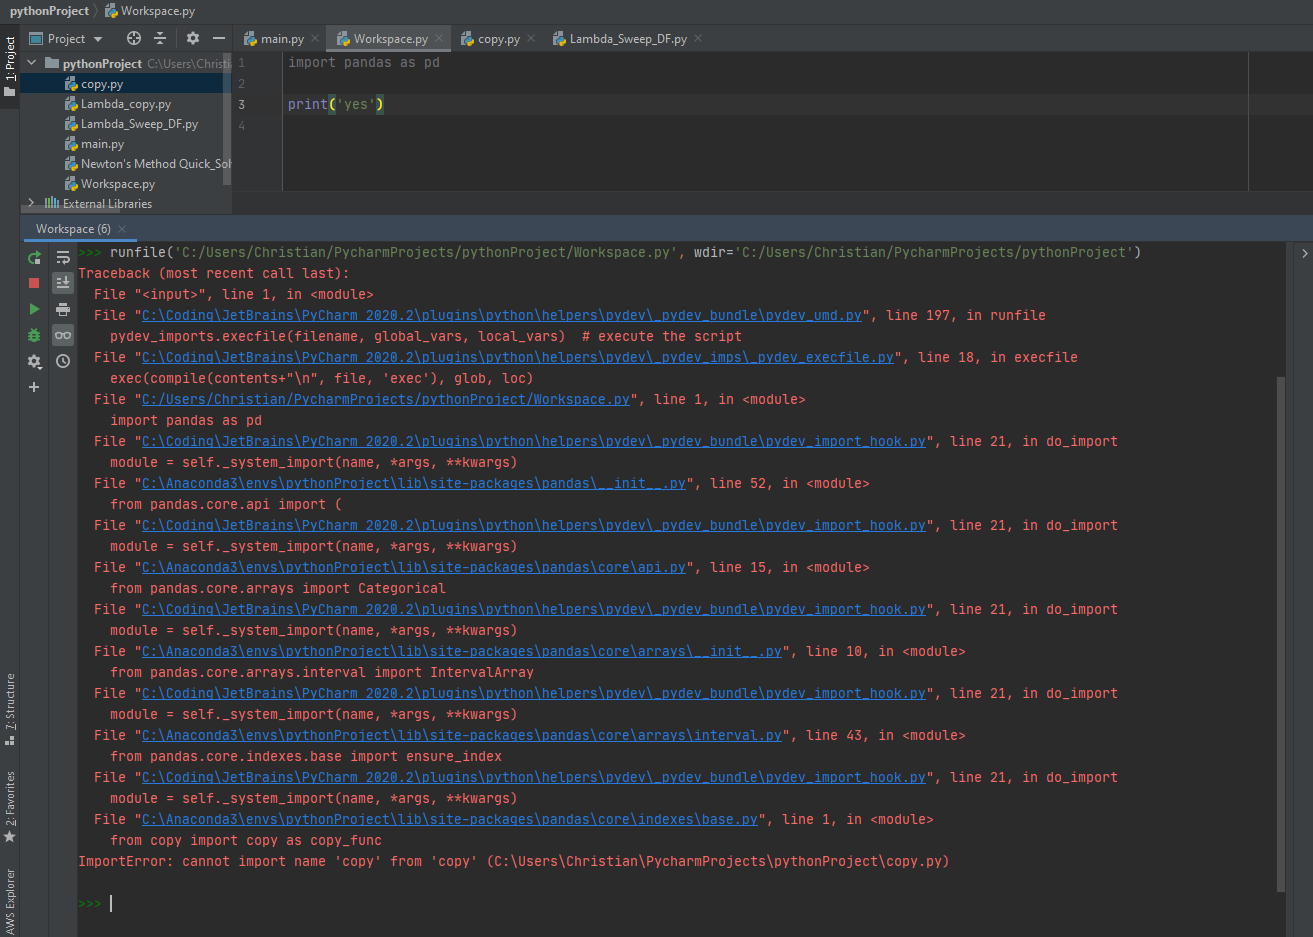Toggle scroll to end of console output
Screen dimensions: 1313x937
pyautogui.click(x=63, y=283)
